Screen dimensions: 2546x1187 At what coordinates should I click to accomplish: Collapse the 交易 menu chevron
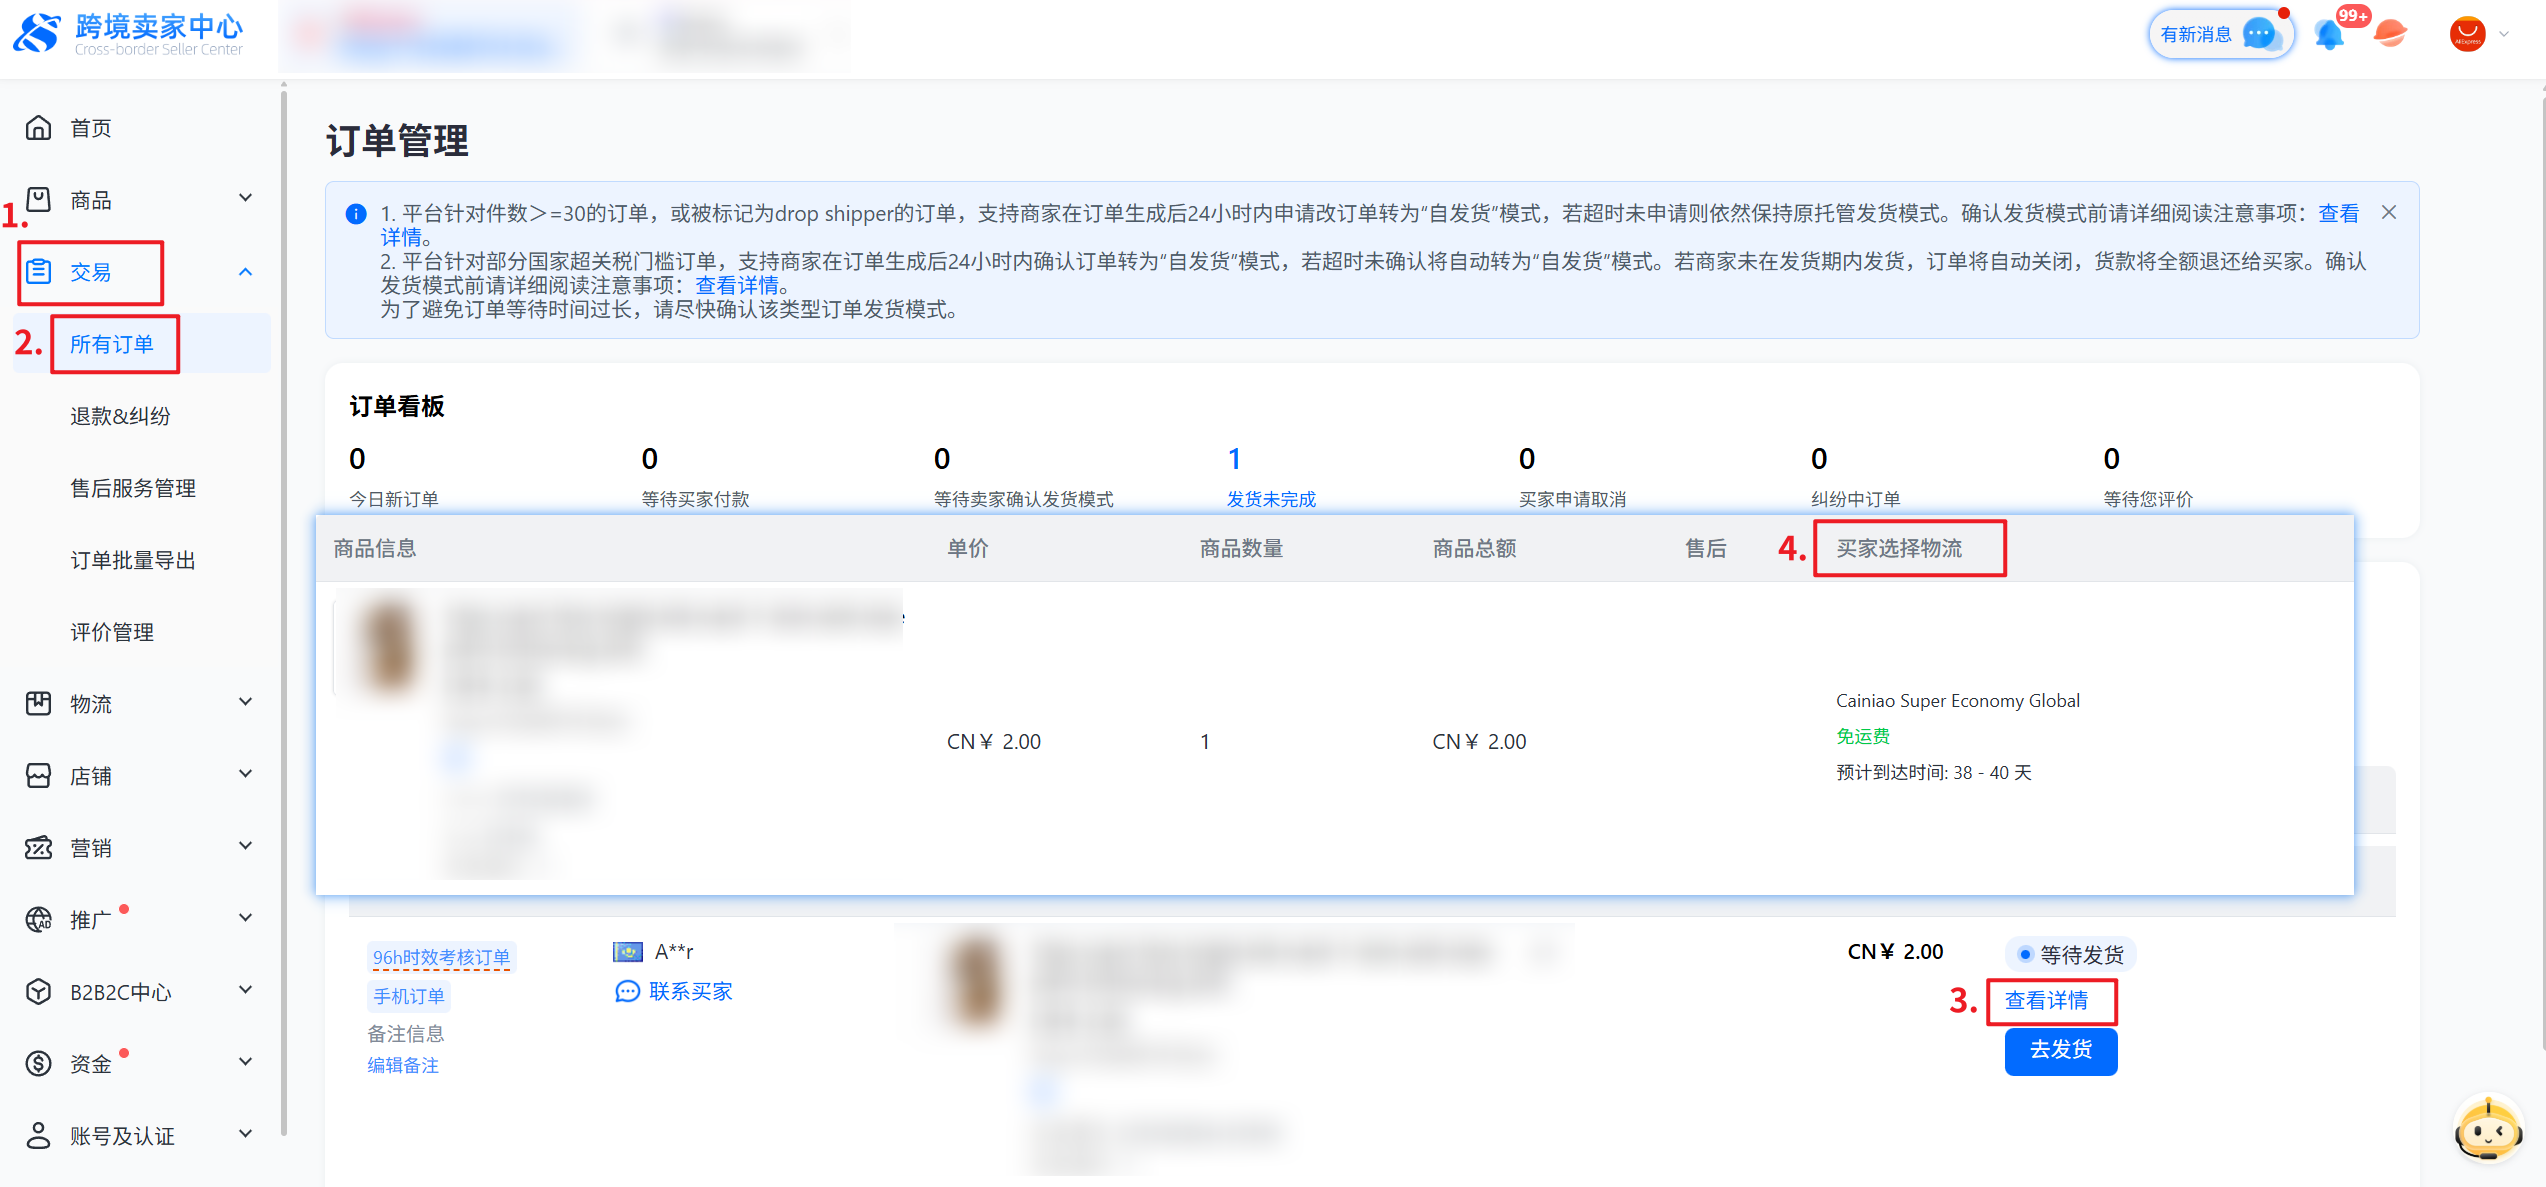click(245, 272)
